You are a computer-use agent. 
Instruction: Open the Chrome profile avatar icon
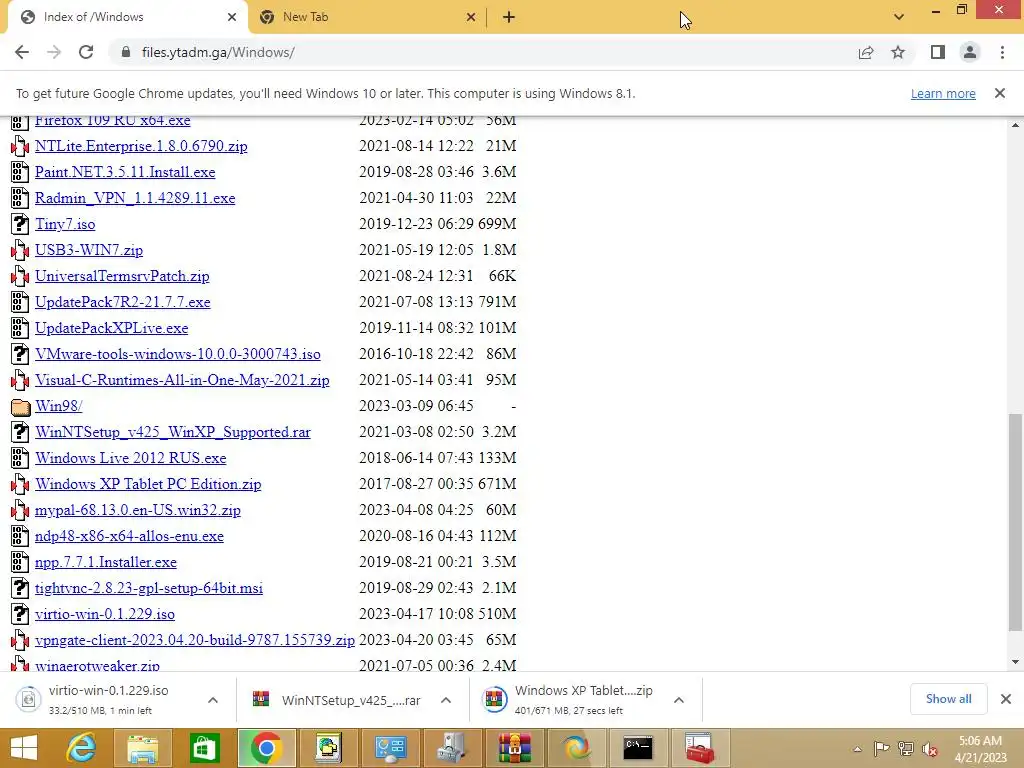(x=970, y=52)
